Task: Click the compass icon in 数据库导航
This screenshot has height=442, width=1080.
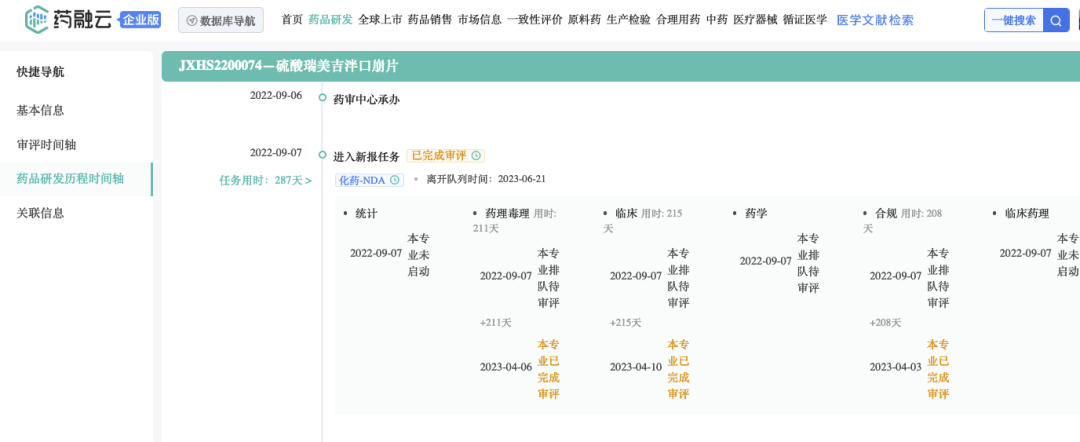Action: coord(191,21)
